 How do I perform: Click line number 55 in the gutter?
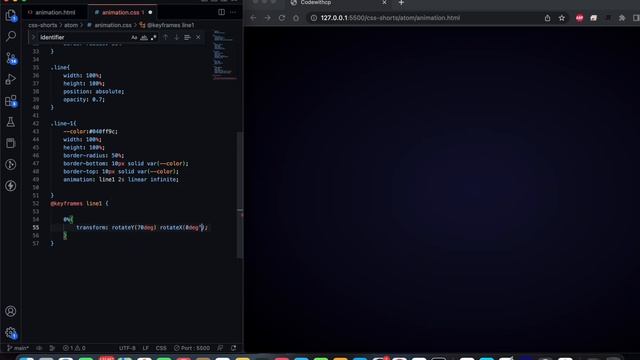(36, 227)
